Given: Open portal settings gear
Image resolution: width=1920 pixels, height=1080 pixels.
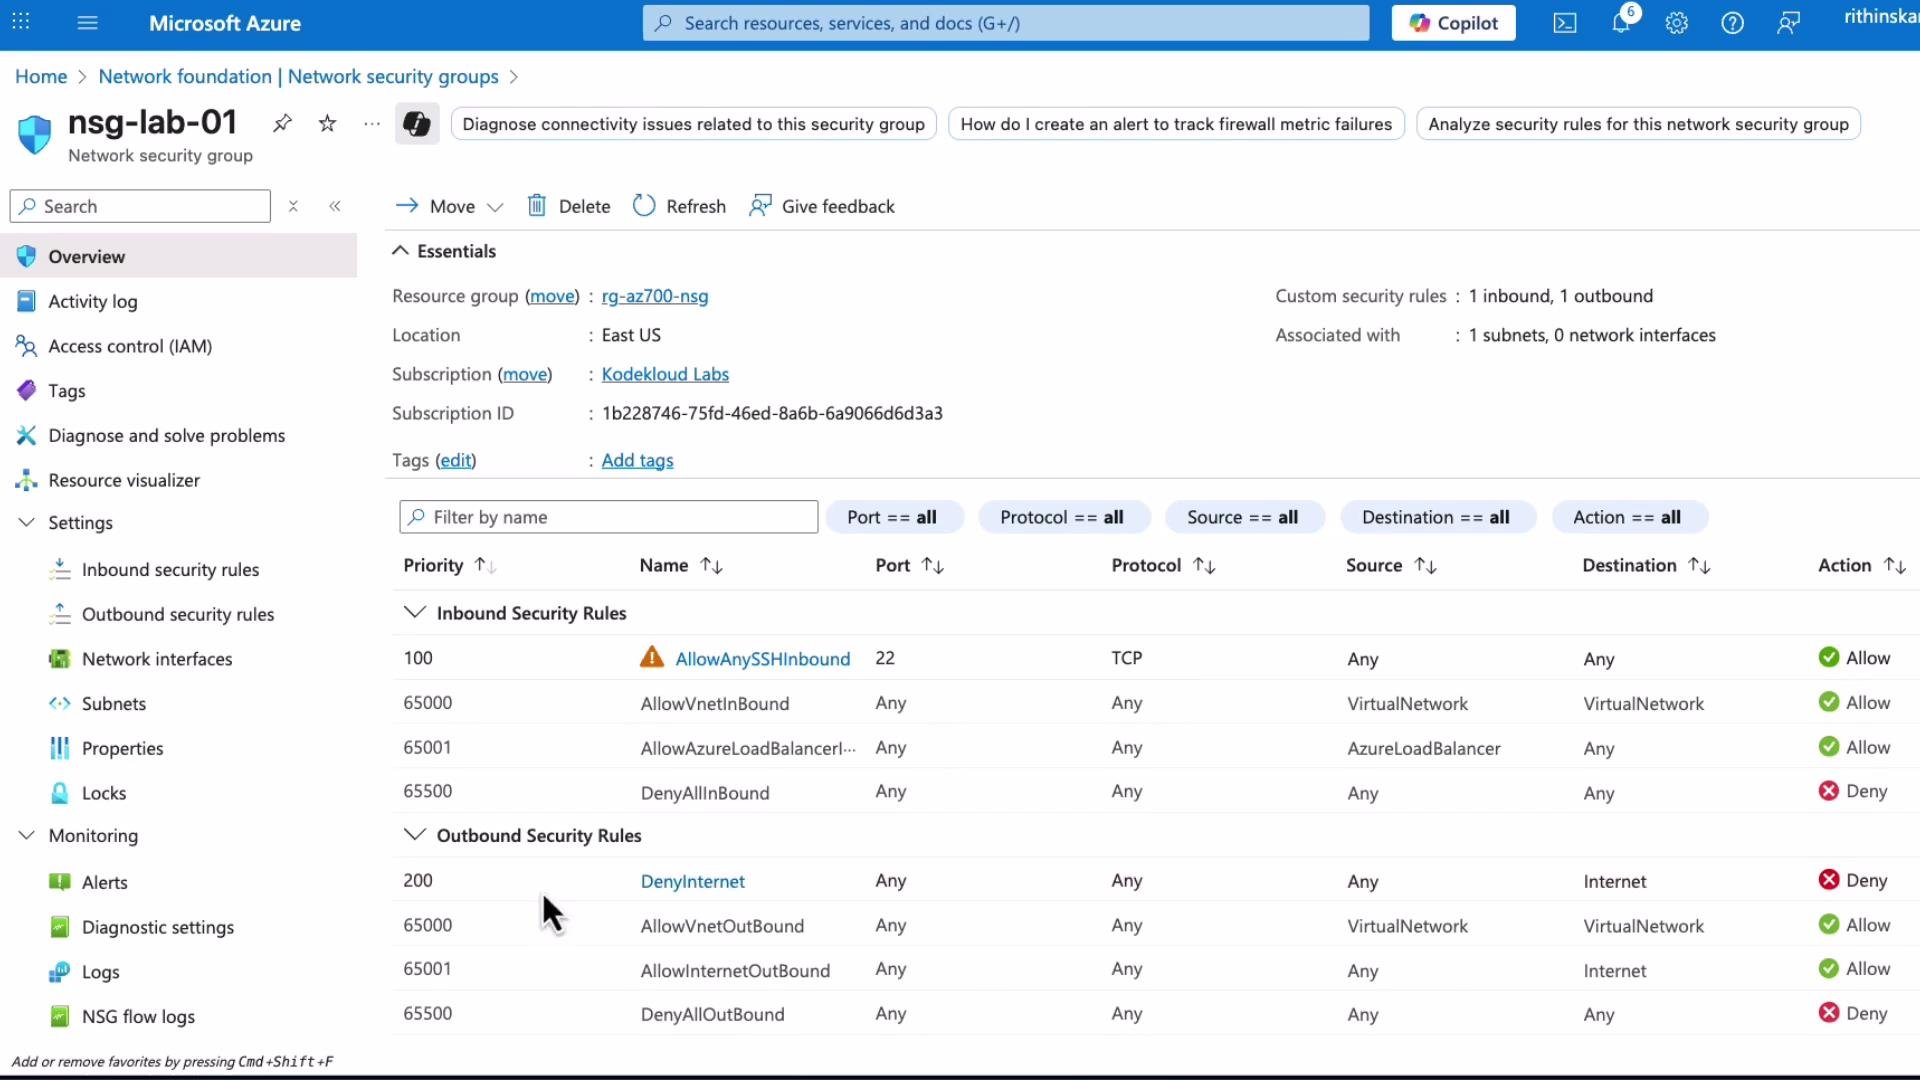Looking at the screenshot, I should pos(1677,23).
